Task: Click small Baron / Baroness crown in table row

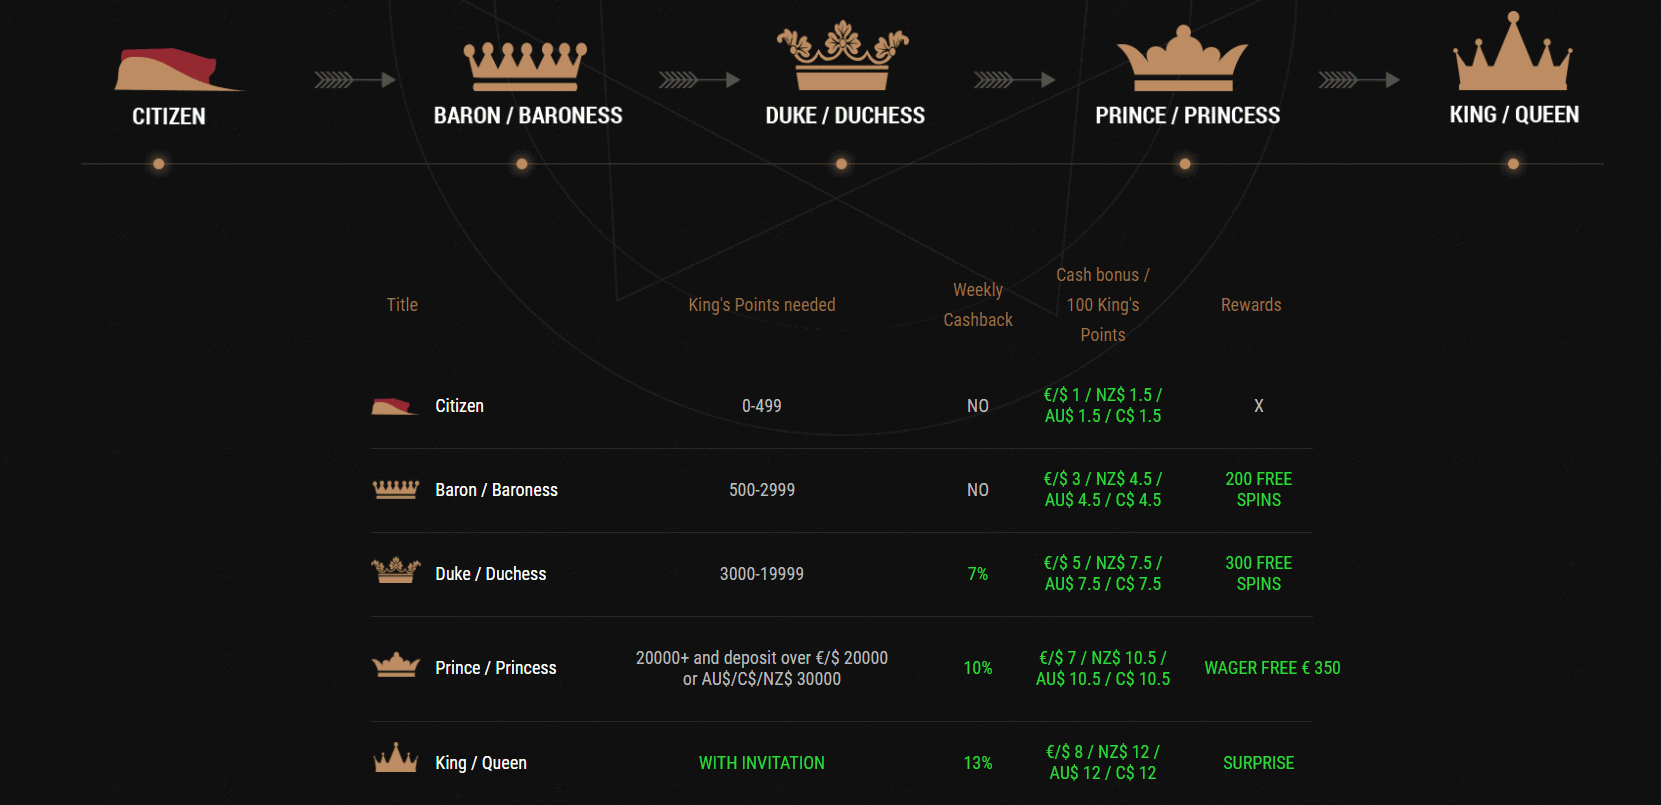Action: pos(395,489)
